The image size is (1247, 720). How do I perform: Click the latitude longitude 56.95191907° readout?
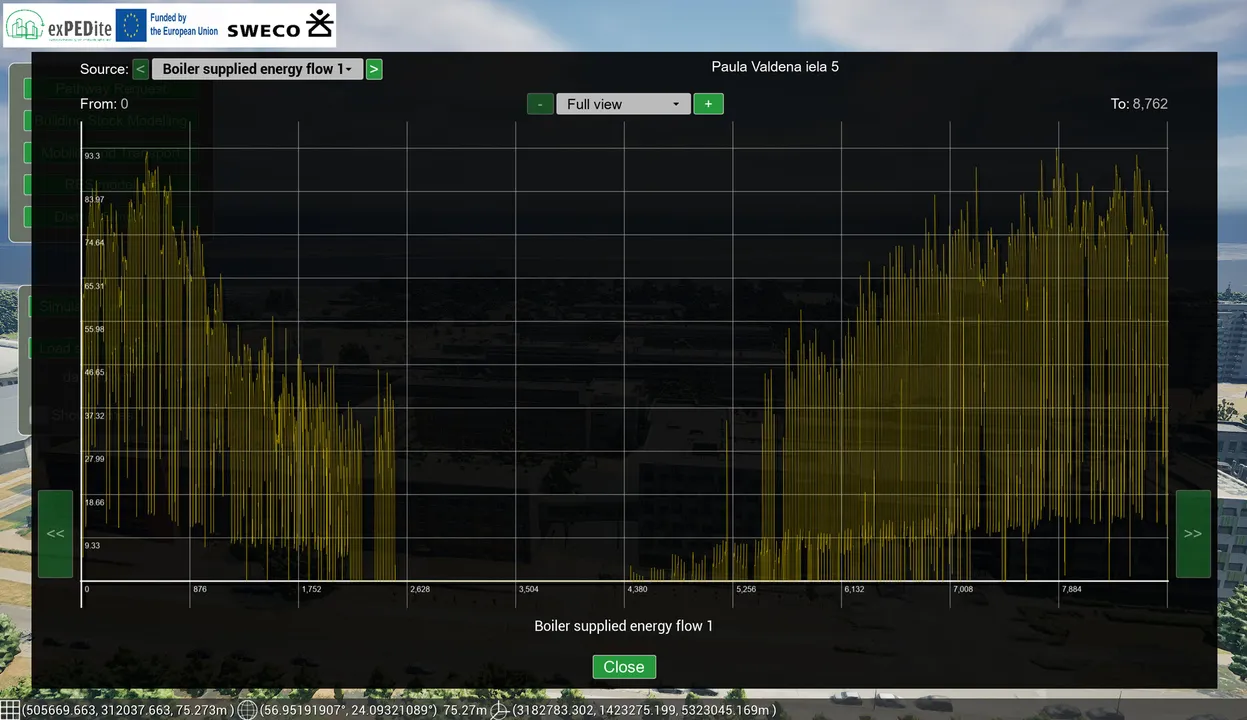tap(348, 710)
